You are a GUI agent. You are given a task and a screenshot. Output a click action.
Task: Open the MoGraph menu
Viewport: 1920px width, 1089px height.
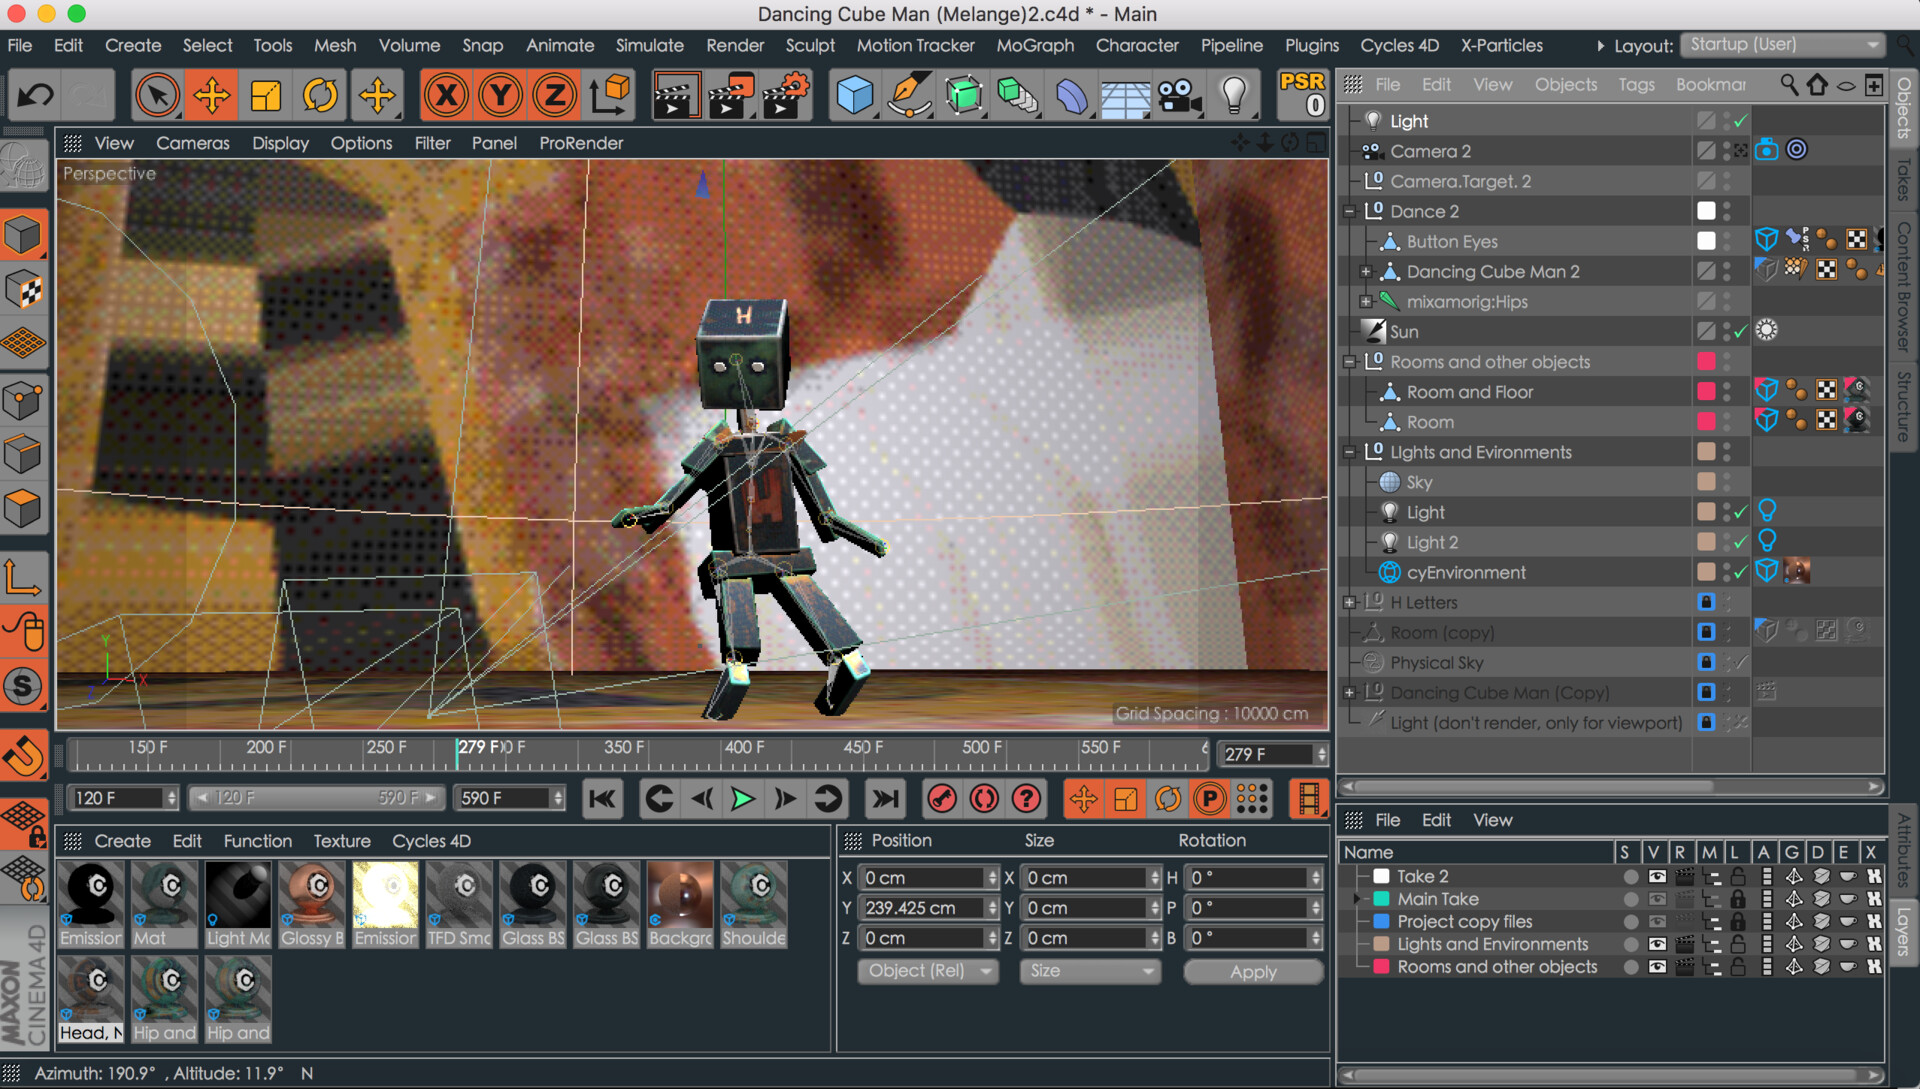click(x=1034, y=45)
